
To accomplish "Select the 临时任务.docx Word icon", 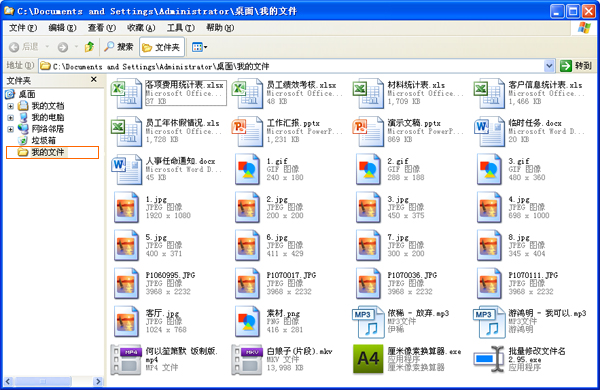I will [489, 131].
